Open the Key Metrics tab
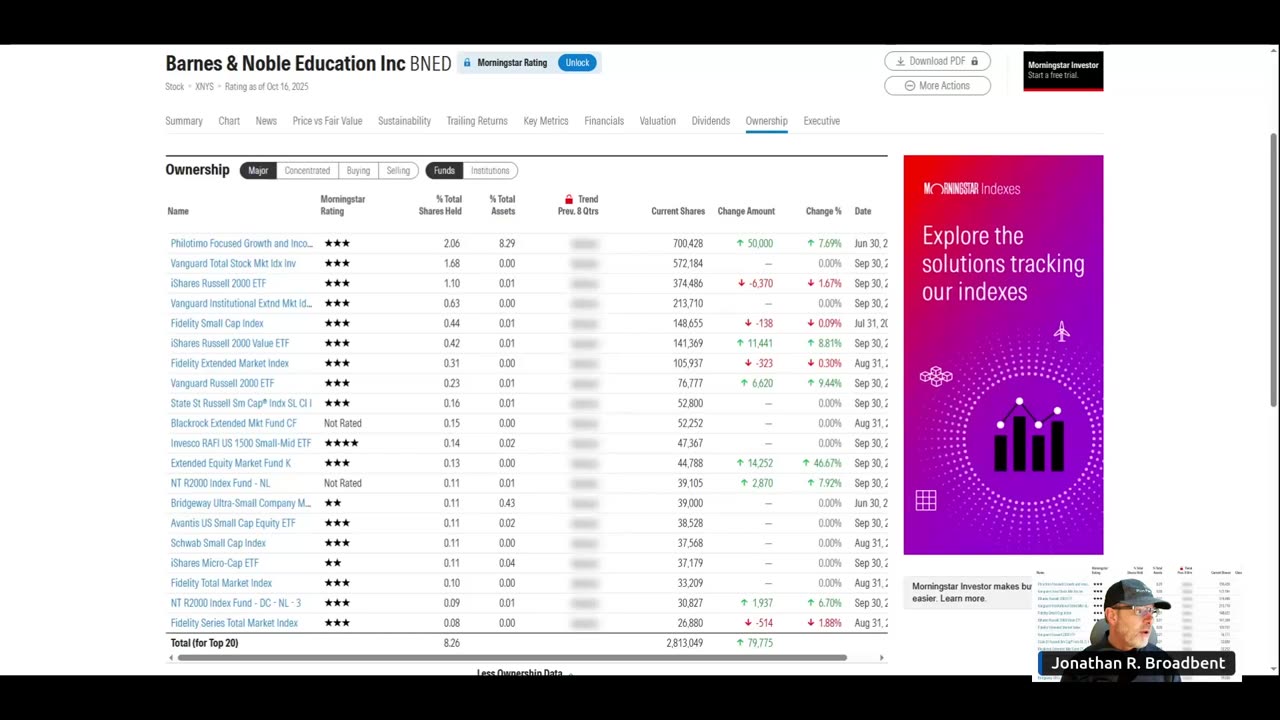Screen dimensions: 1280x720 [x=546, y=121]
